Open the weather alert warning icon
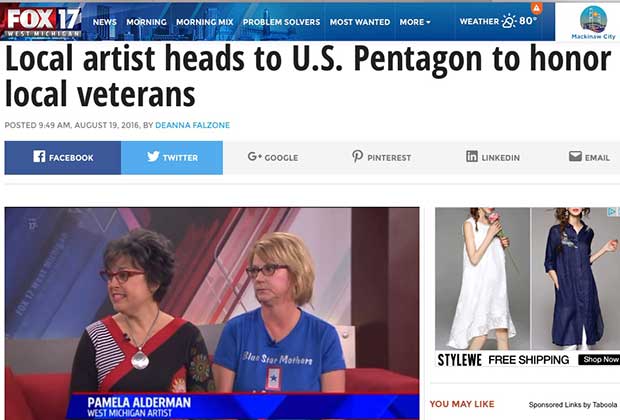 coord(537,8)
